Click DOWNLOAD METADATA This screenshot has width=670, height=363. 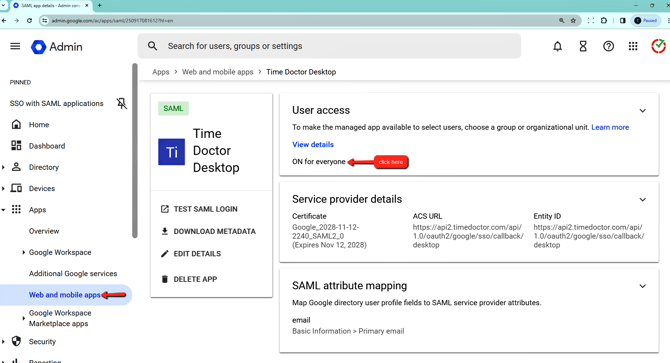(x=208, y=231)
